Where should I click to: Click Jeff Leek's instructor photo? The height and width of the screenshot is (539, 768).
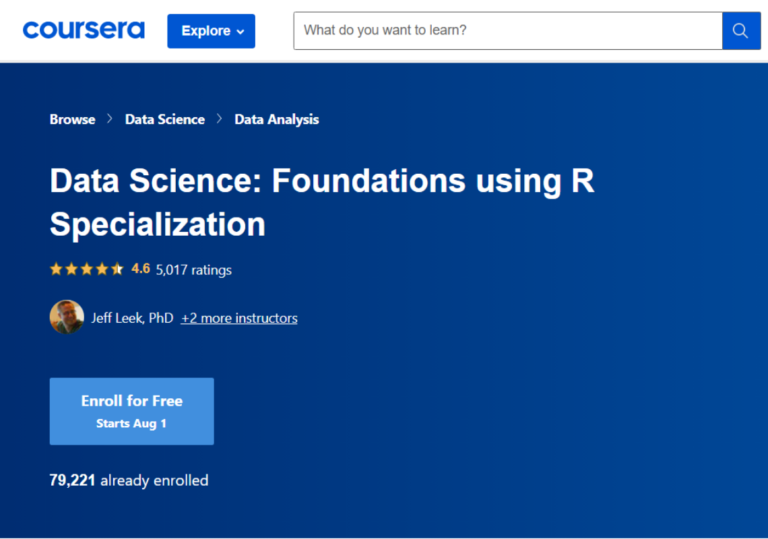tap(67, 317)
